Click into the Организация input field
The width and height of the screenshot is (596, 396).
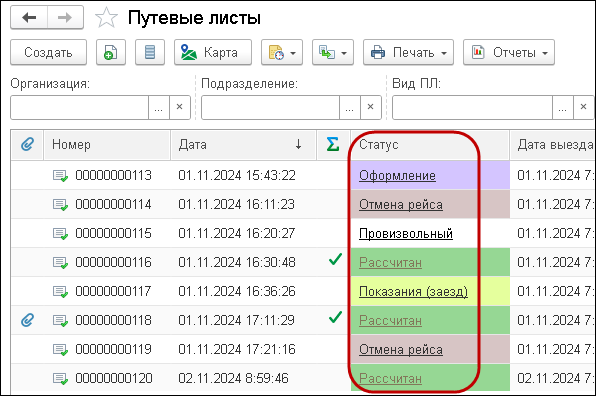click(x=79, y=108)
